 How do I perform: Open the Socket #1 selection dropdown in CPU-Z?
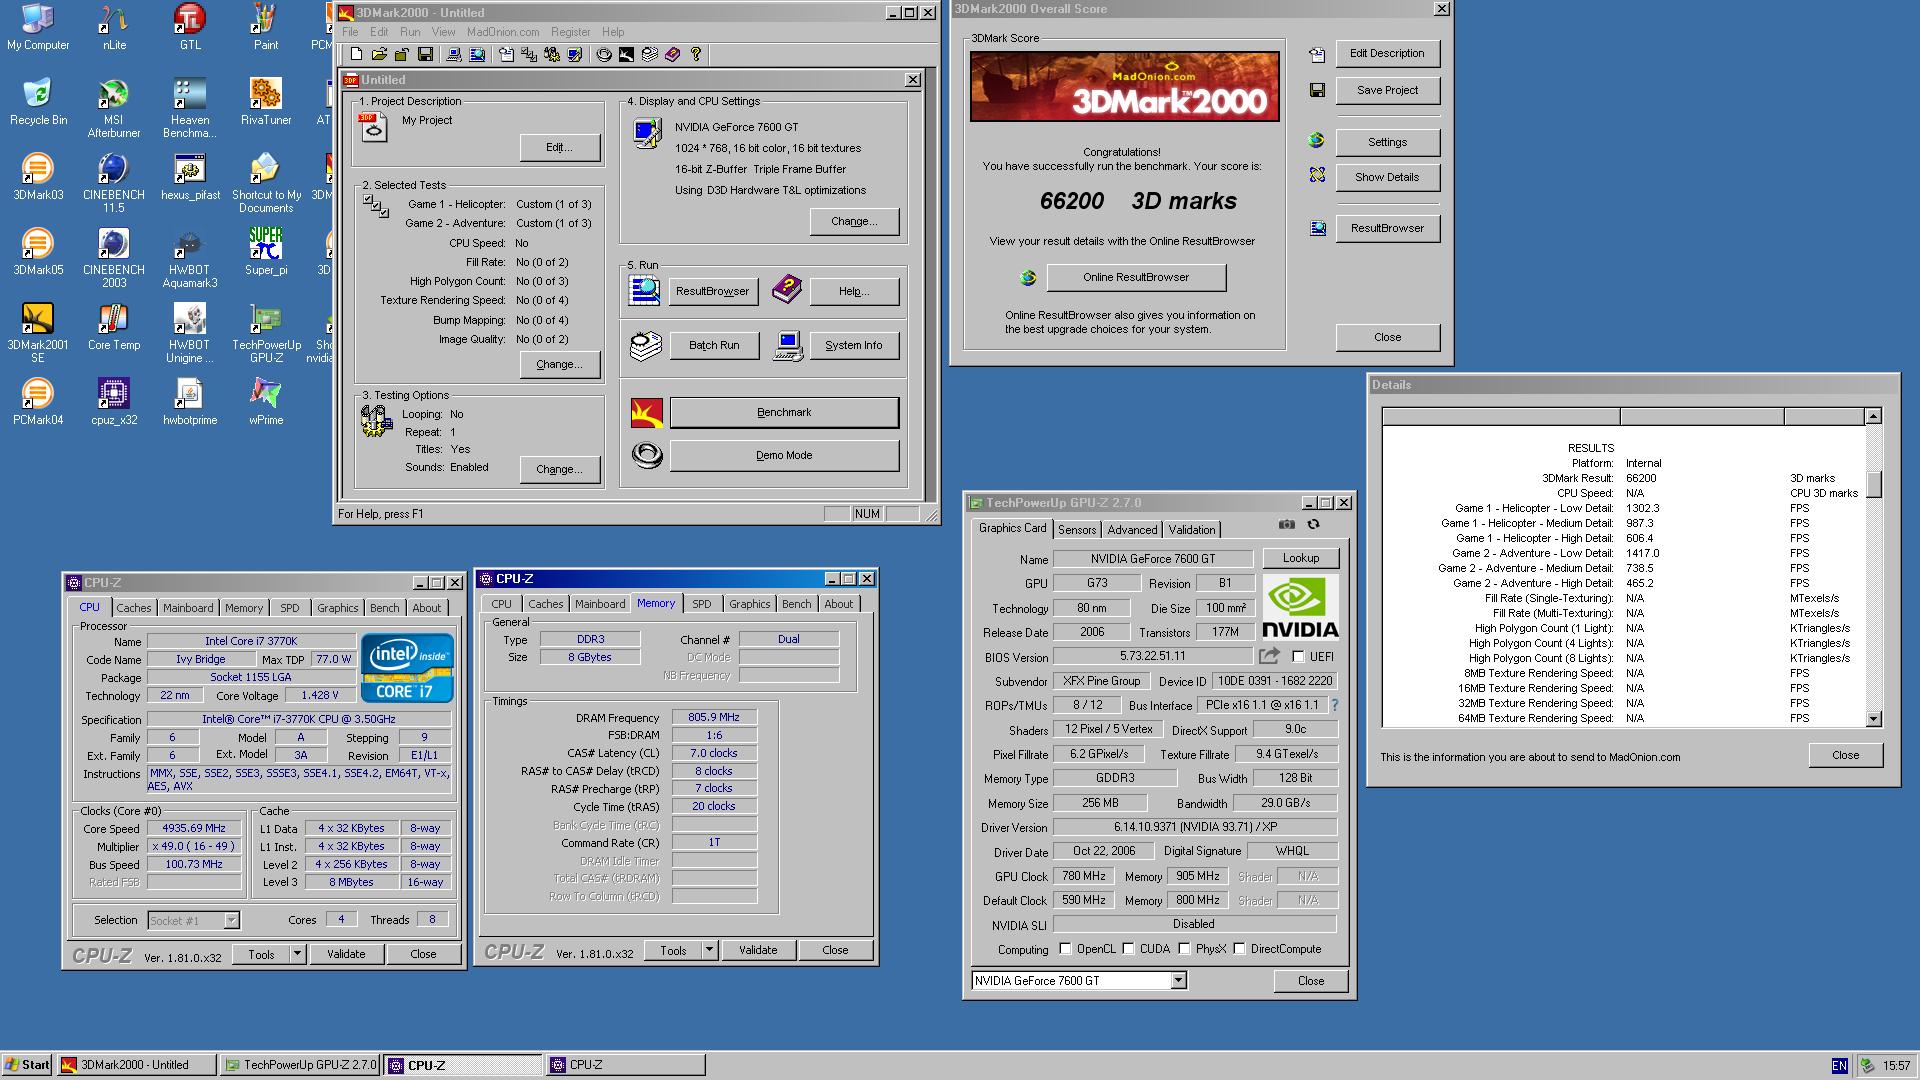tap(231, 921)
